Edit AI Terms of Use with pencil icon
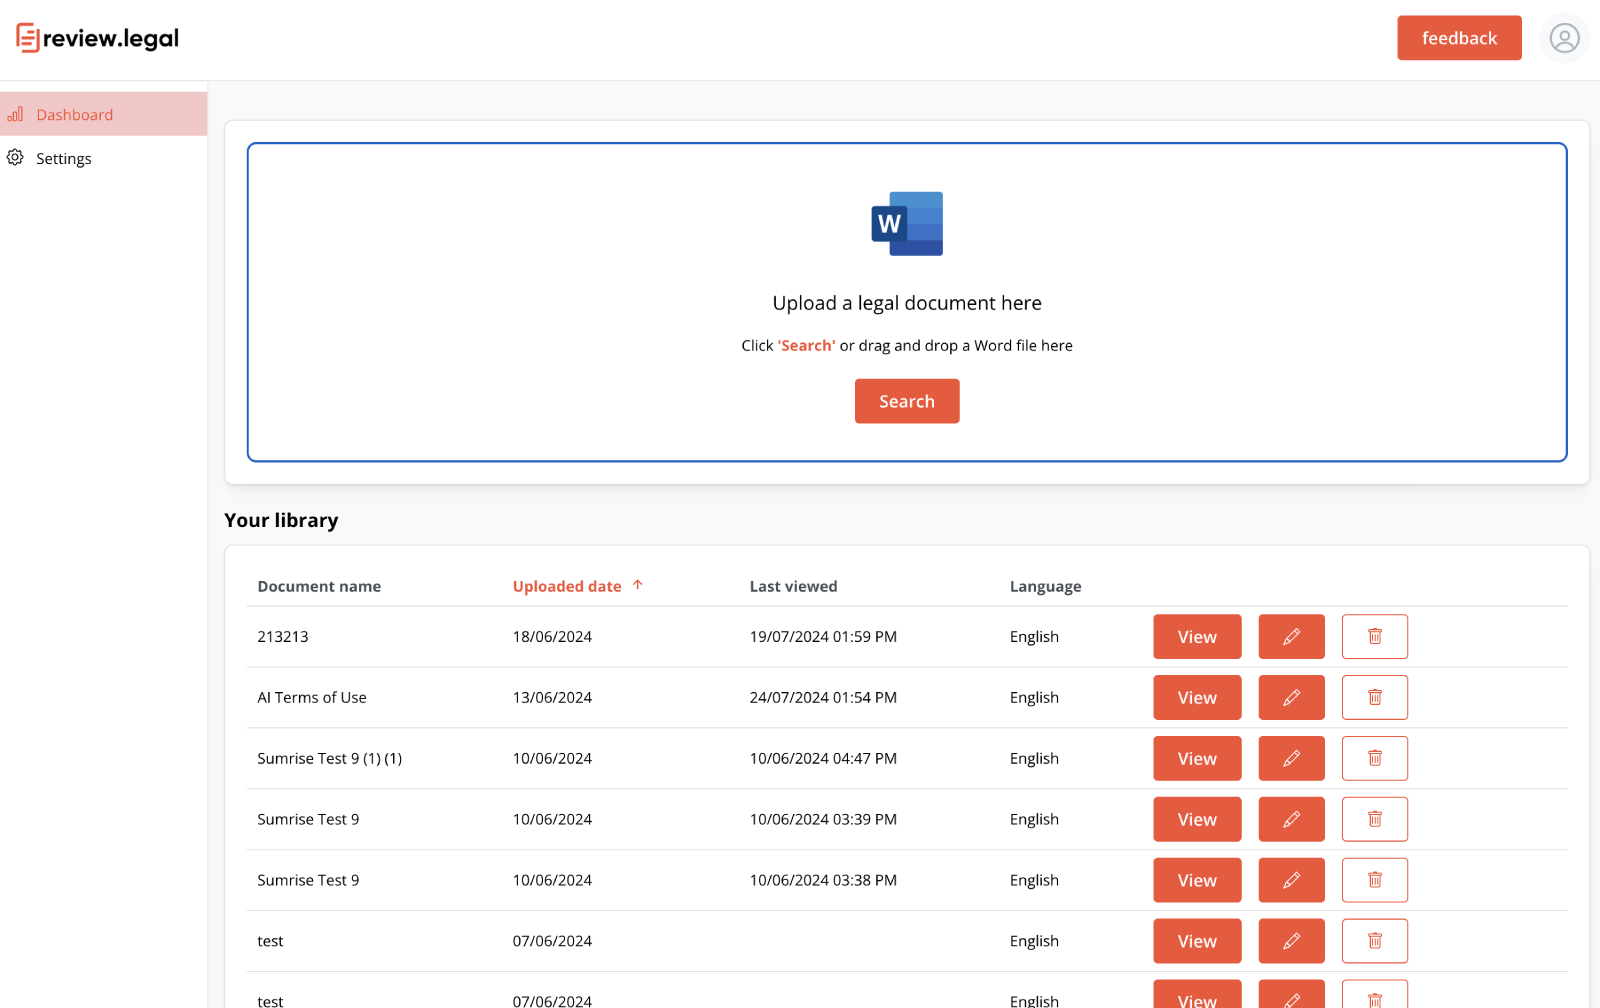This screenshot has height=1008, width=1600. click(1291, 698)
